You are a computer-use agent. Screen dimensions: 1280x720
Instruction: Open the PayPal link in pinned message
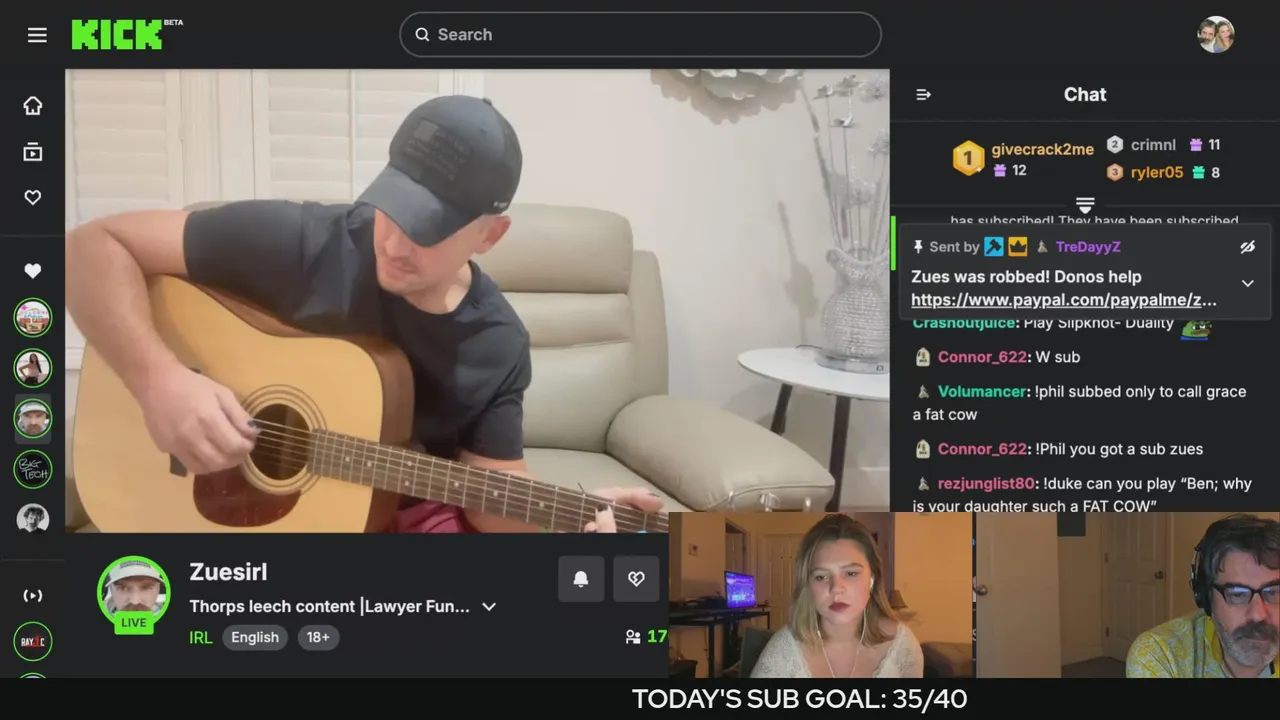pyautogui.click(x=1064, y=300)
